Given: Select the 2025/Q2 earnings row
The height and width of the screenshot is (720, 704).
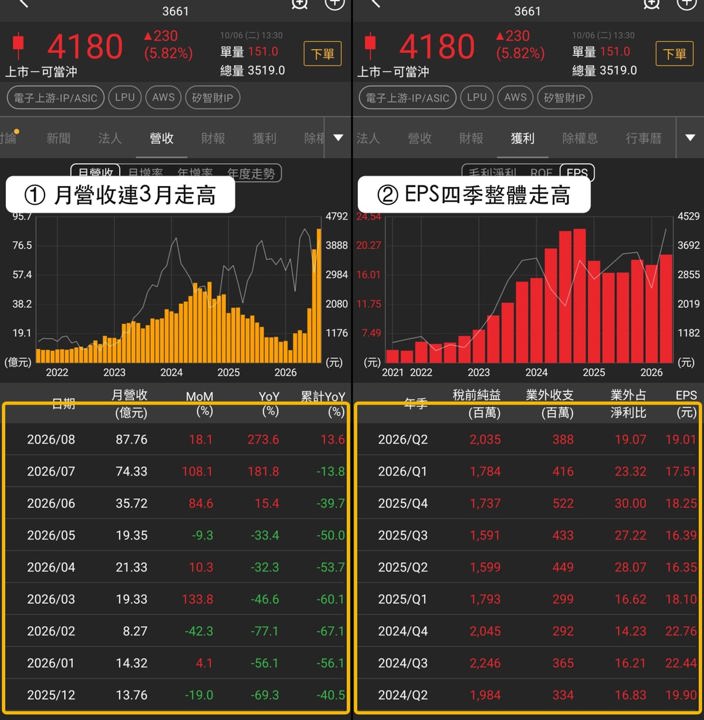Looking at the screenshot, I should click(x=528, y=567).
